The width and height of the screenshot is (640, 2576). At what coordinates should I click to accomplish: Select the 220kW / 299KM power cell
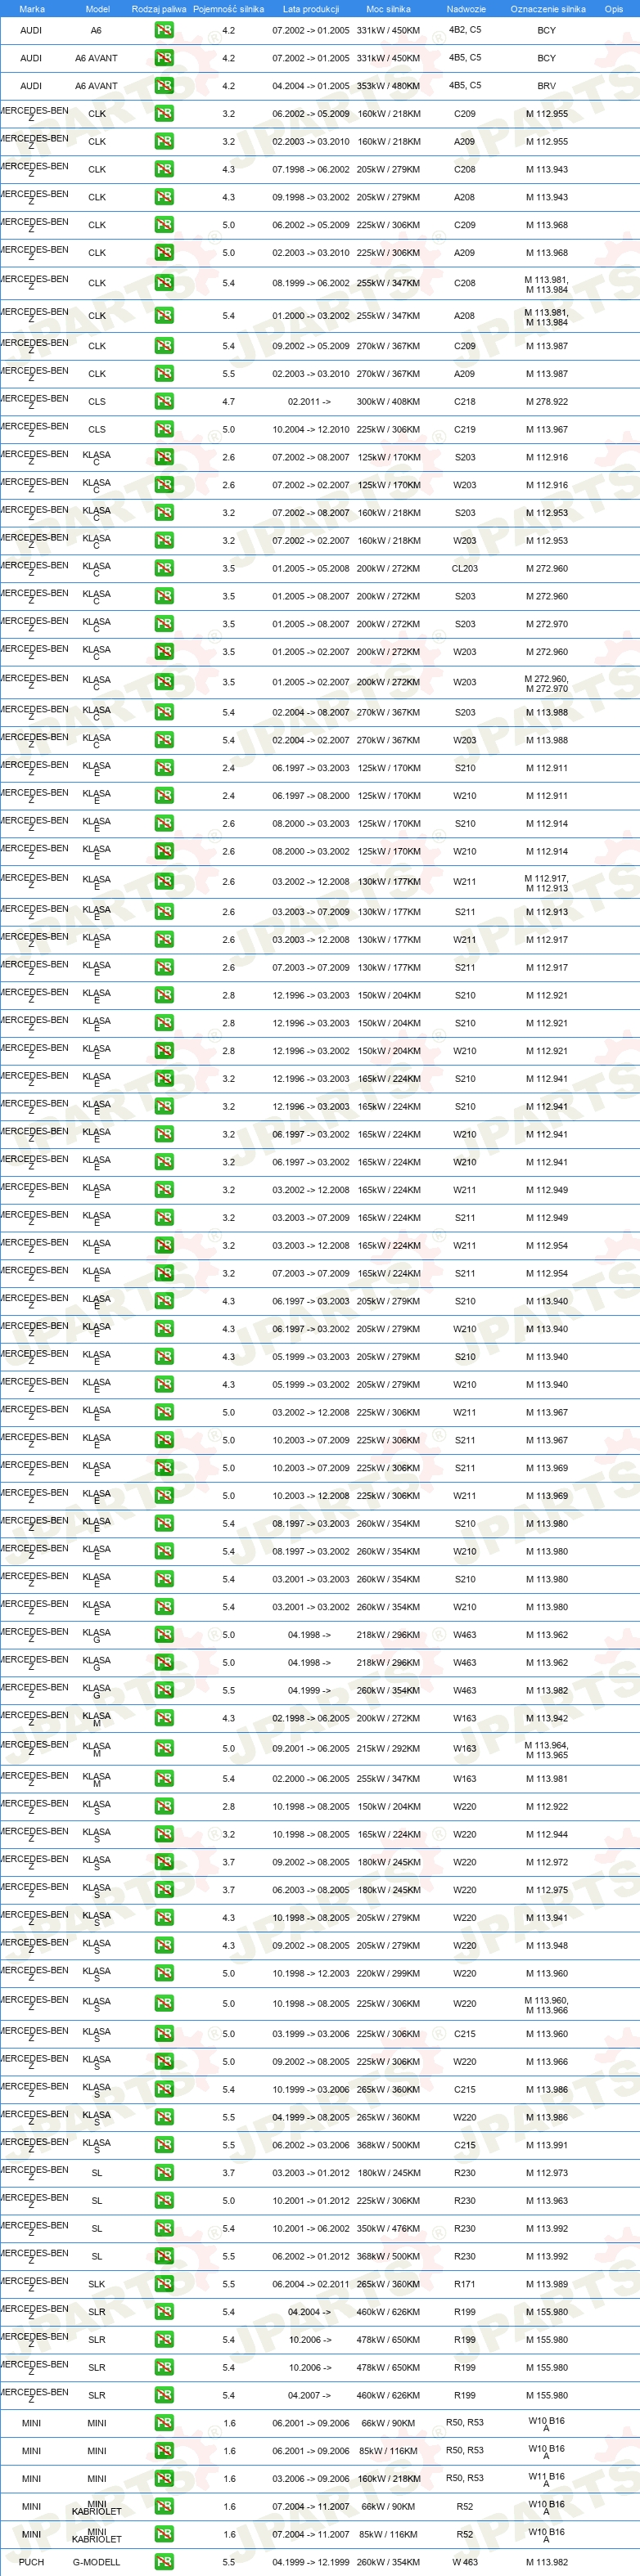point(389,1974)
